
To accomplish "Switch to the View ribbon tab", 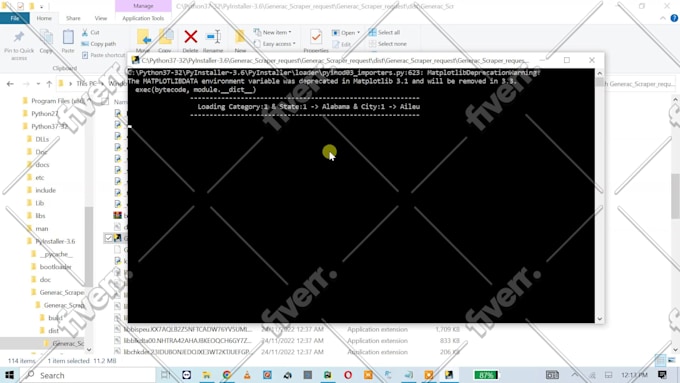I will click(101, 18).
